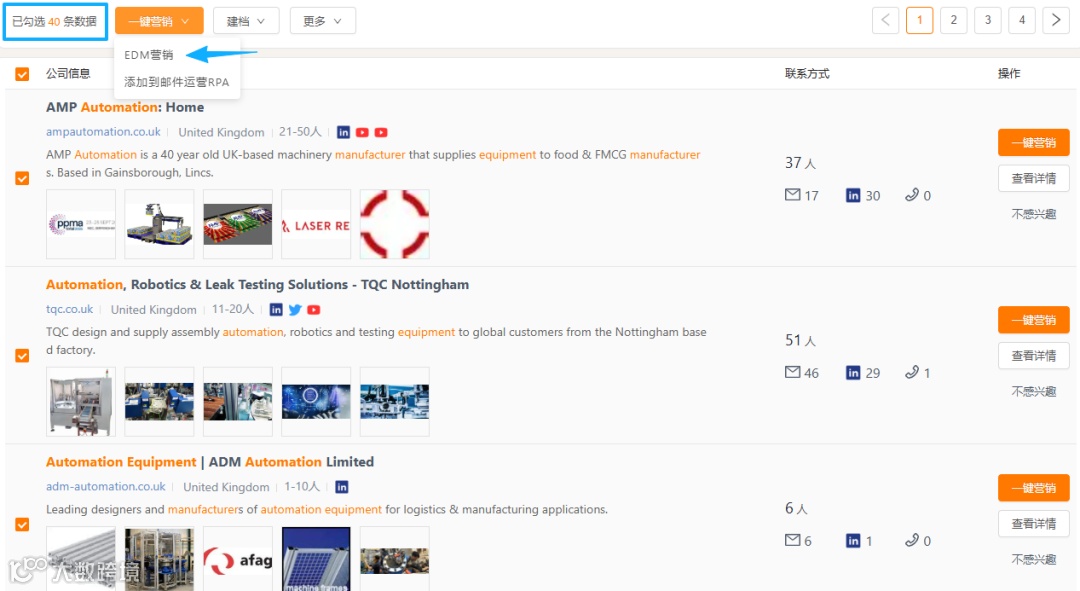Uncheck TQC Nottingham row checkbox
Viewport: 1080px width, 591px height.
pyautogui.click(x=22, y=355)
